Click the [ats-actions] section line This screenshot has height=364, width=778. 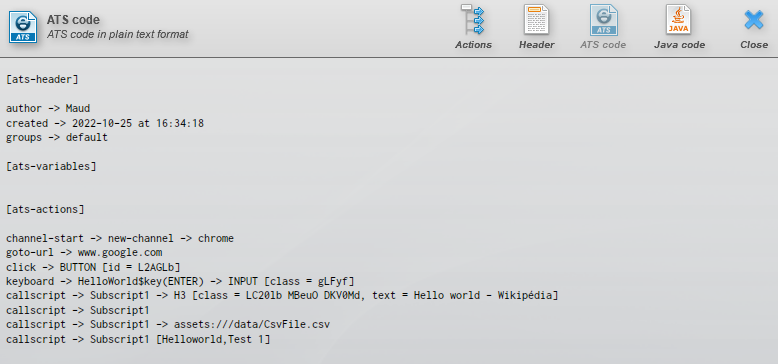[45, 209]
